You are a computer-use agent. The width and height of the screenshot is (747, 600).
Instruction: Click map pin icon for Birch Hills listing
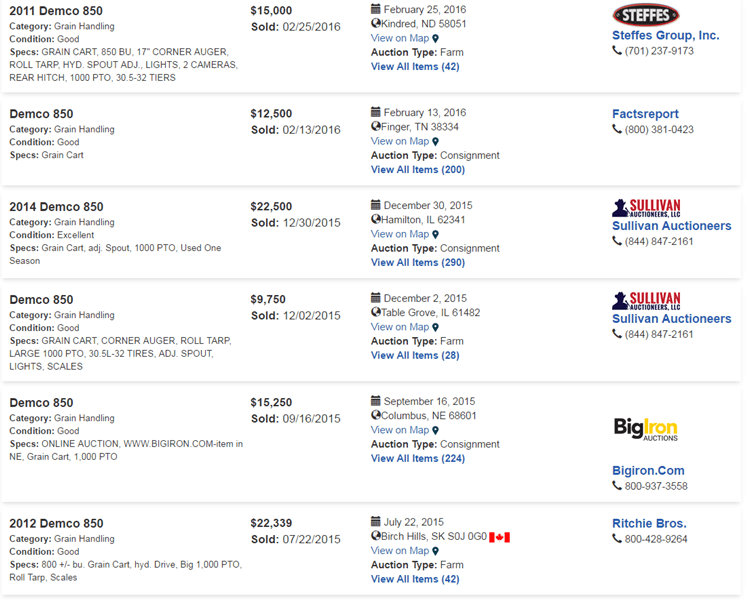435,551
